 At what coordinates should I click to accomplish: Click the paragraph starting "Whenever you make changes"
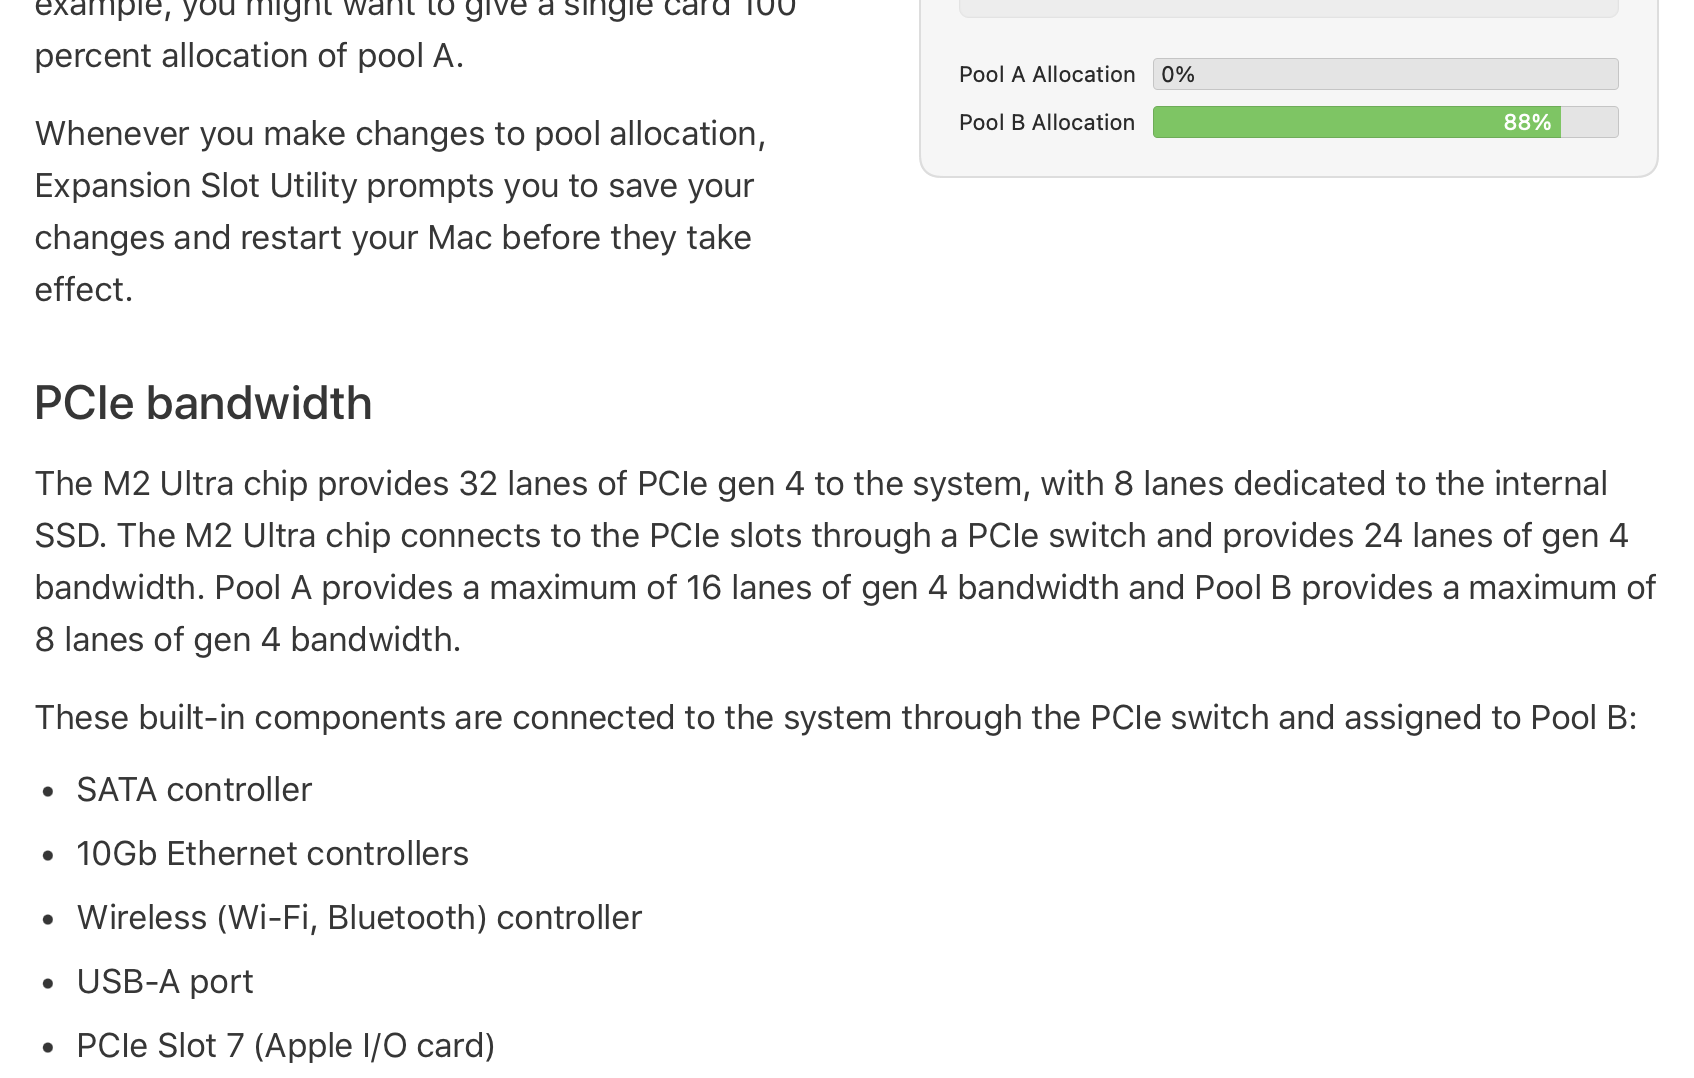coord(400,211)
